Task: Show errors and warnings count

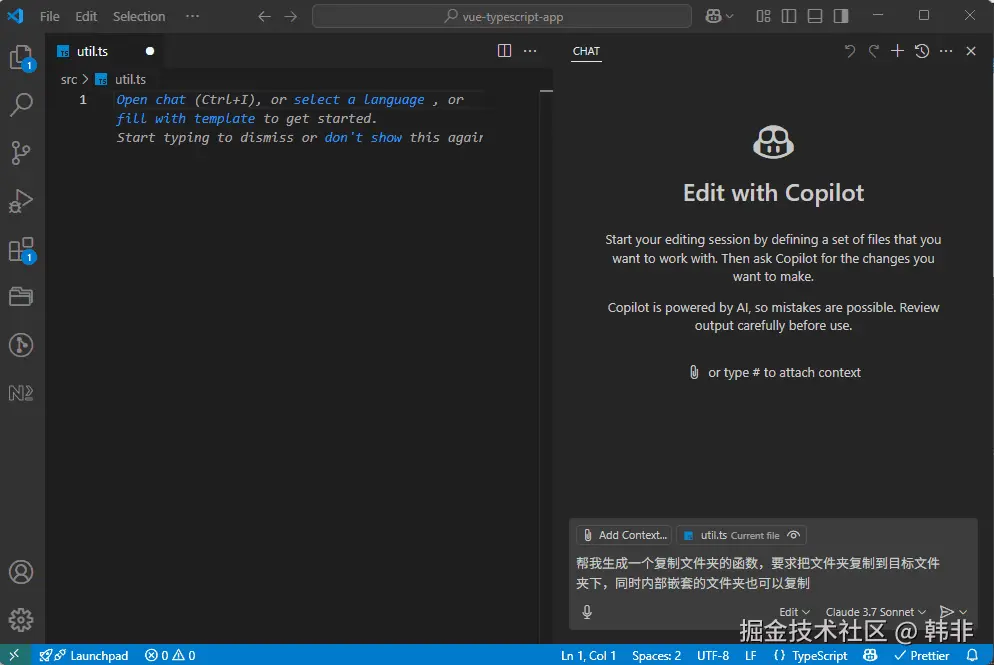Action: click(170, 655)
